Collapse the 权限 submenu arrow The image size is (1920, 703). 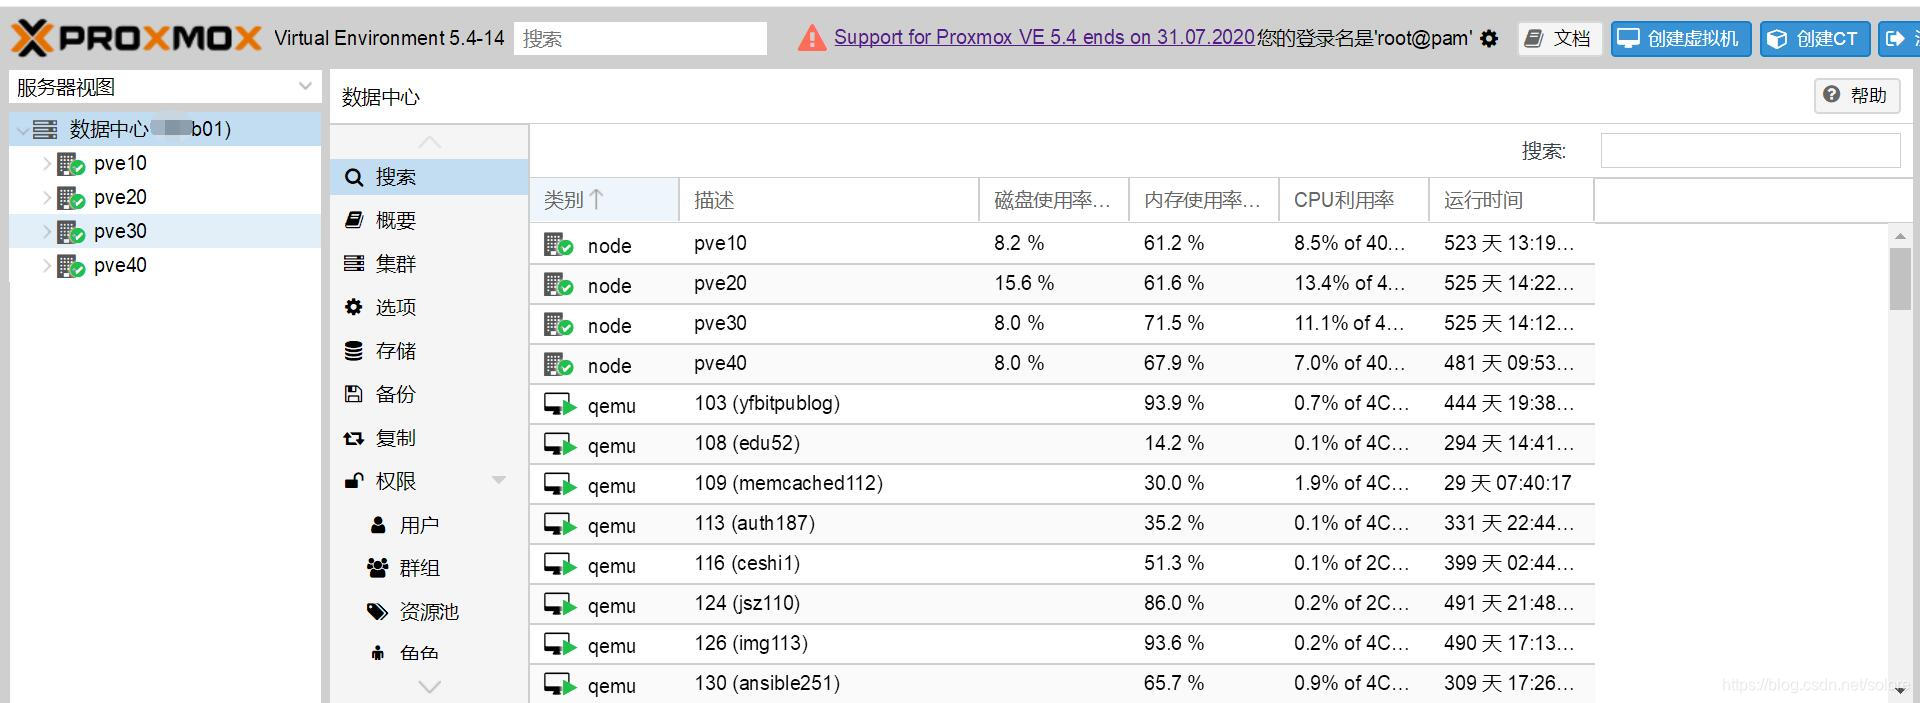499,481
